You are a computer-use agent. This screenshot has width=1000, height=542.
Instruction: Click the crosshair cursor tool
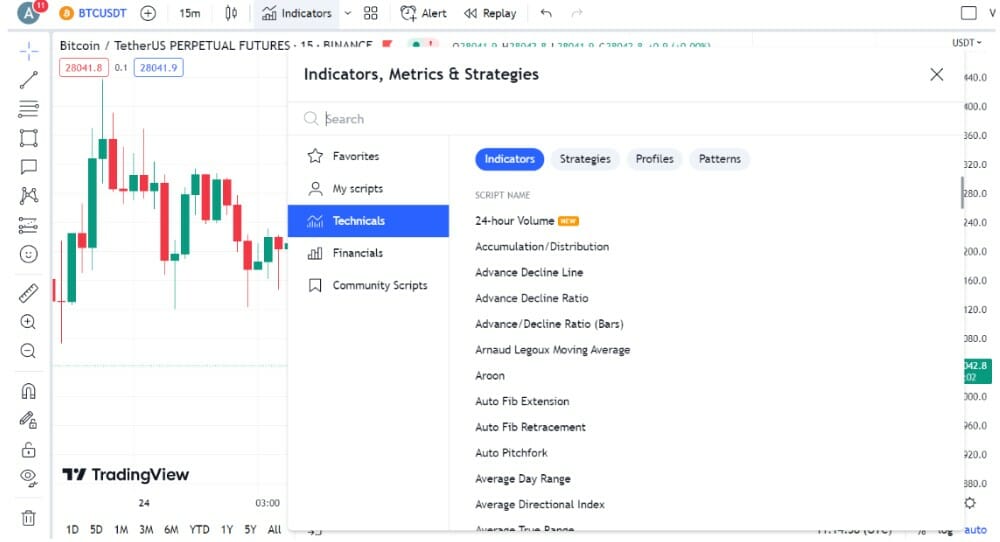coord(28,50)
